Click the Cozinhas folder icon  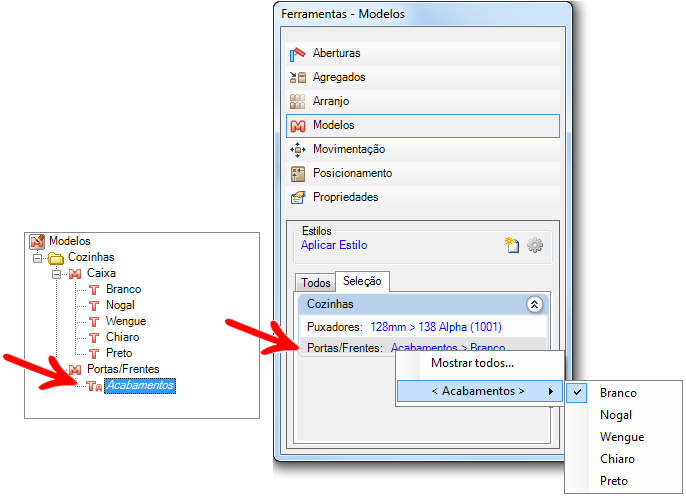(x=56, y=258)
